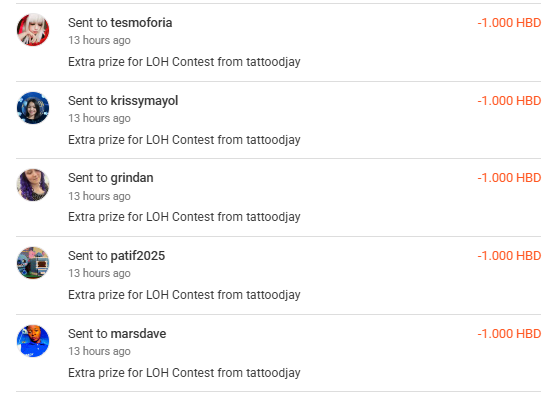
Task: Click the timestamp under grindan transfer
Action: 99,196
